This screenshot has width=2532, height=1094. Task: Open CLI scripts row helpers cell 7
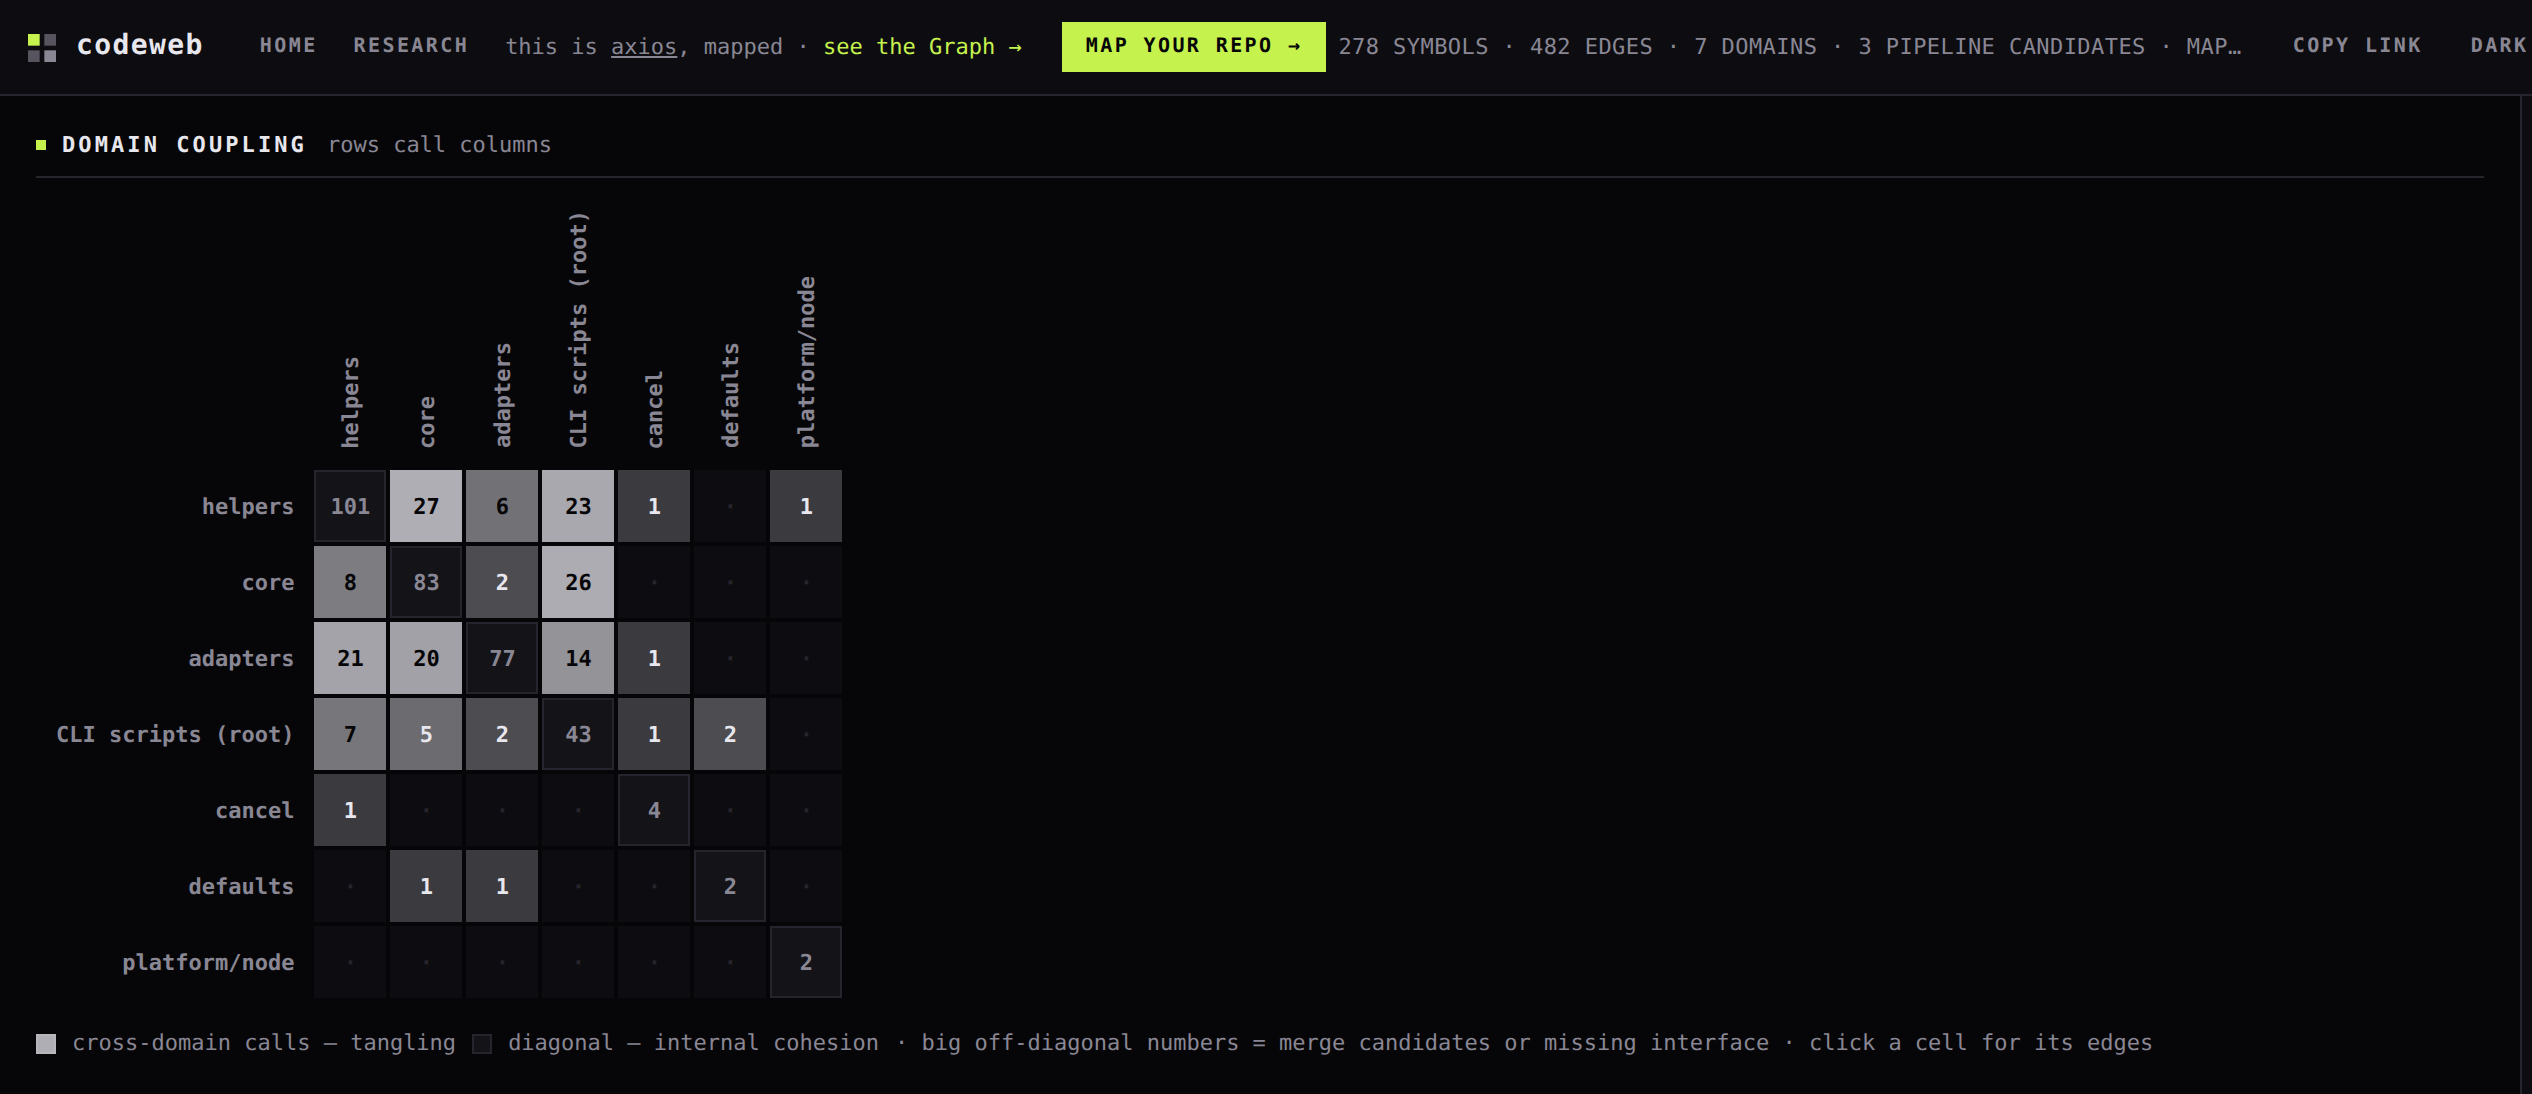pos(350,734)
